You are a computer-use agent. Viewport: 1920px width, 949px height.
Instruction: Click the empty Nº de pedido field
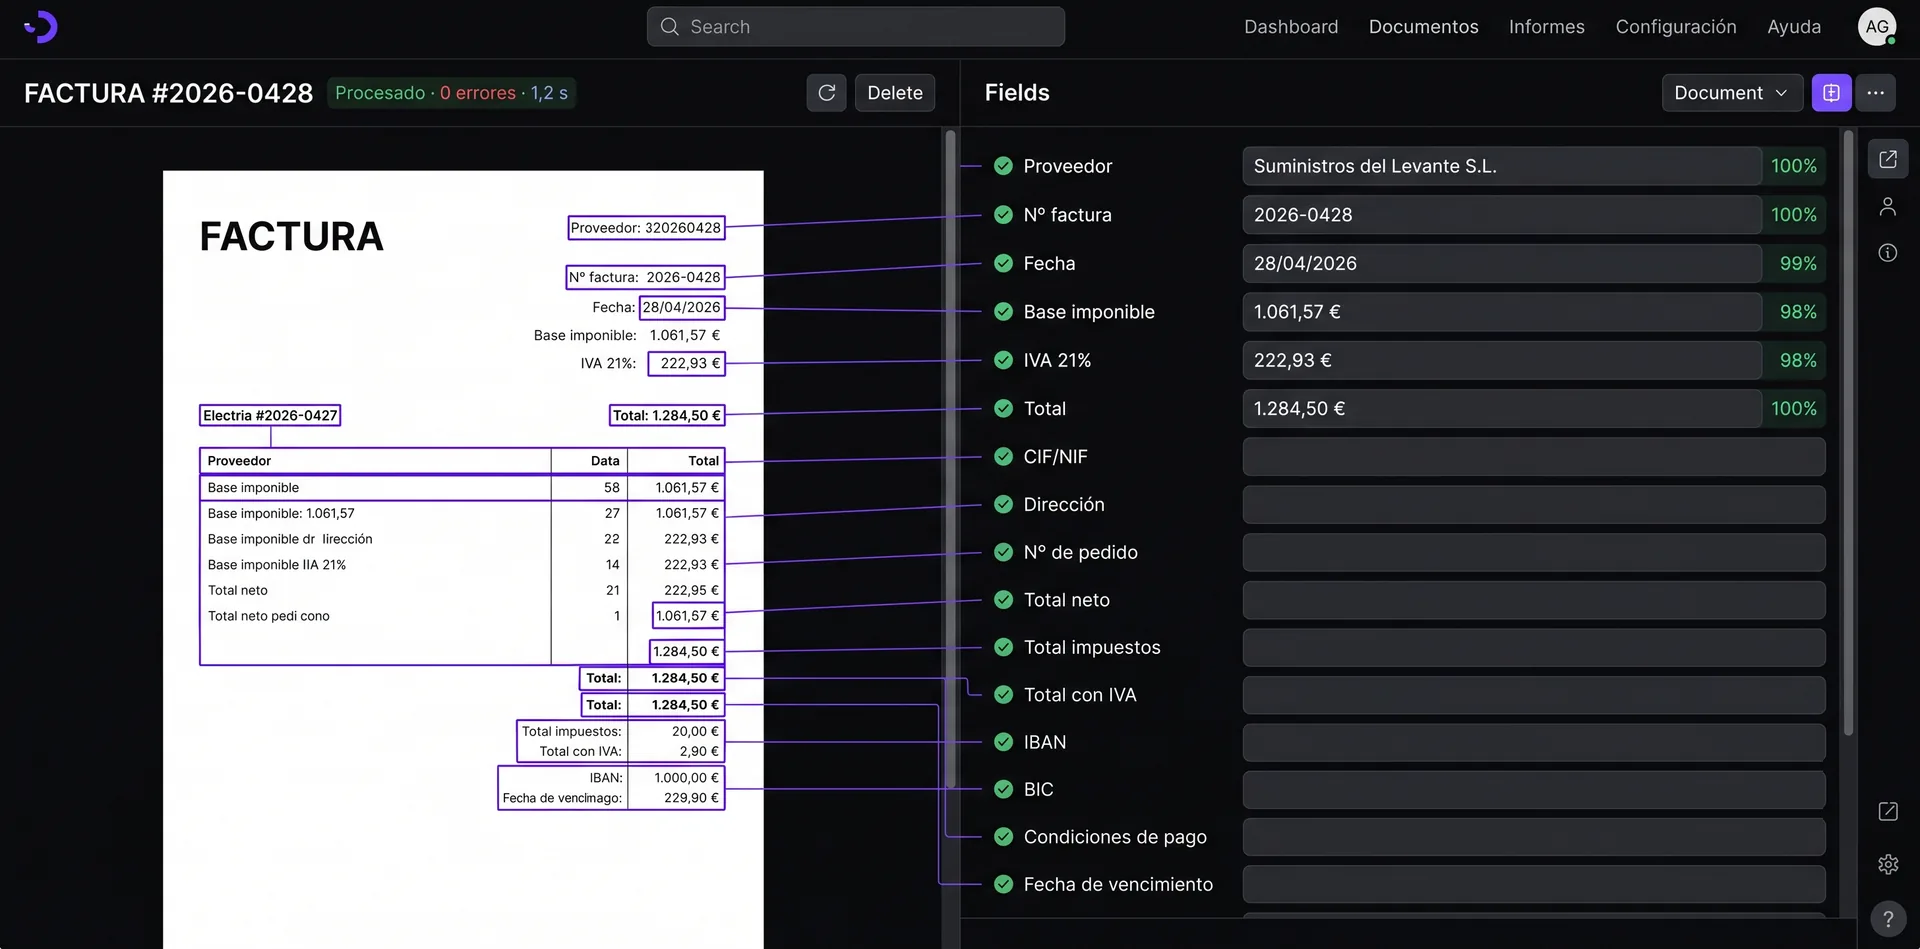[1534, 552]
